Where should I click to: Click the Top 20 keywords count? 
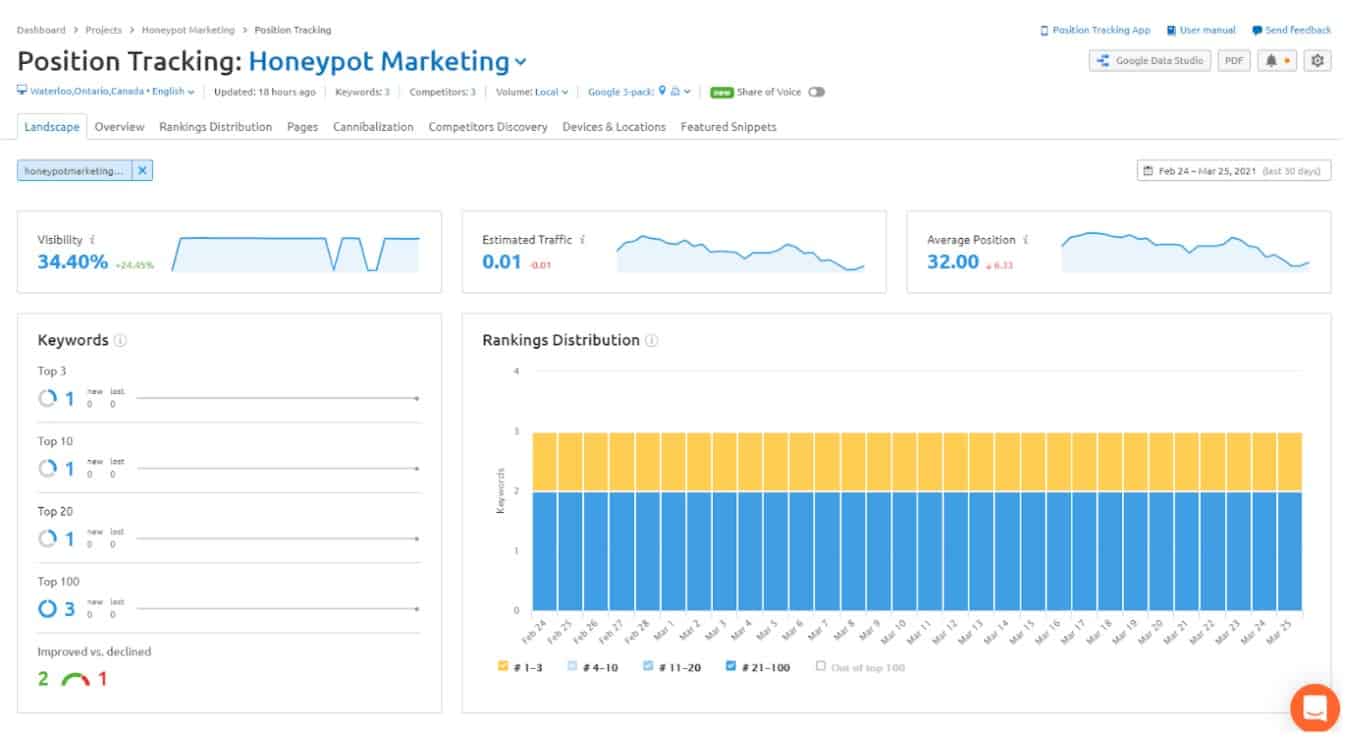coord(70,538)
